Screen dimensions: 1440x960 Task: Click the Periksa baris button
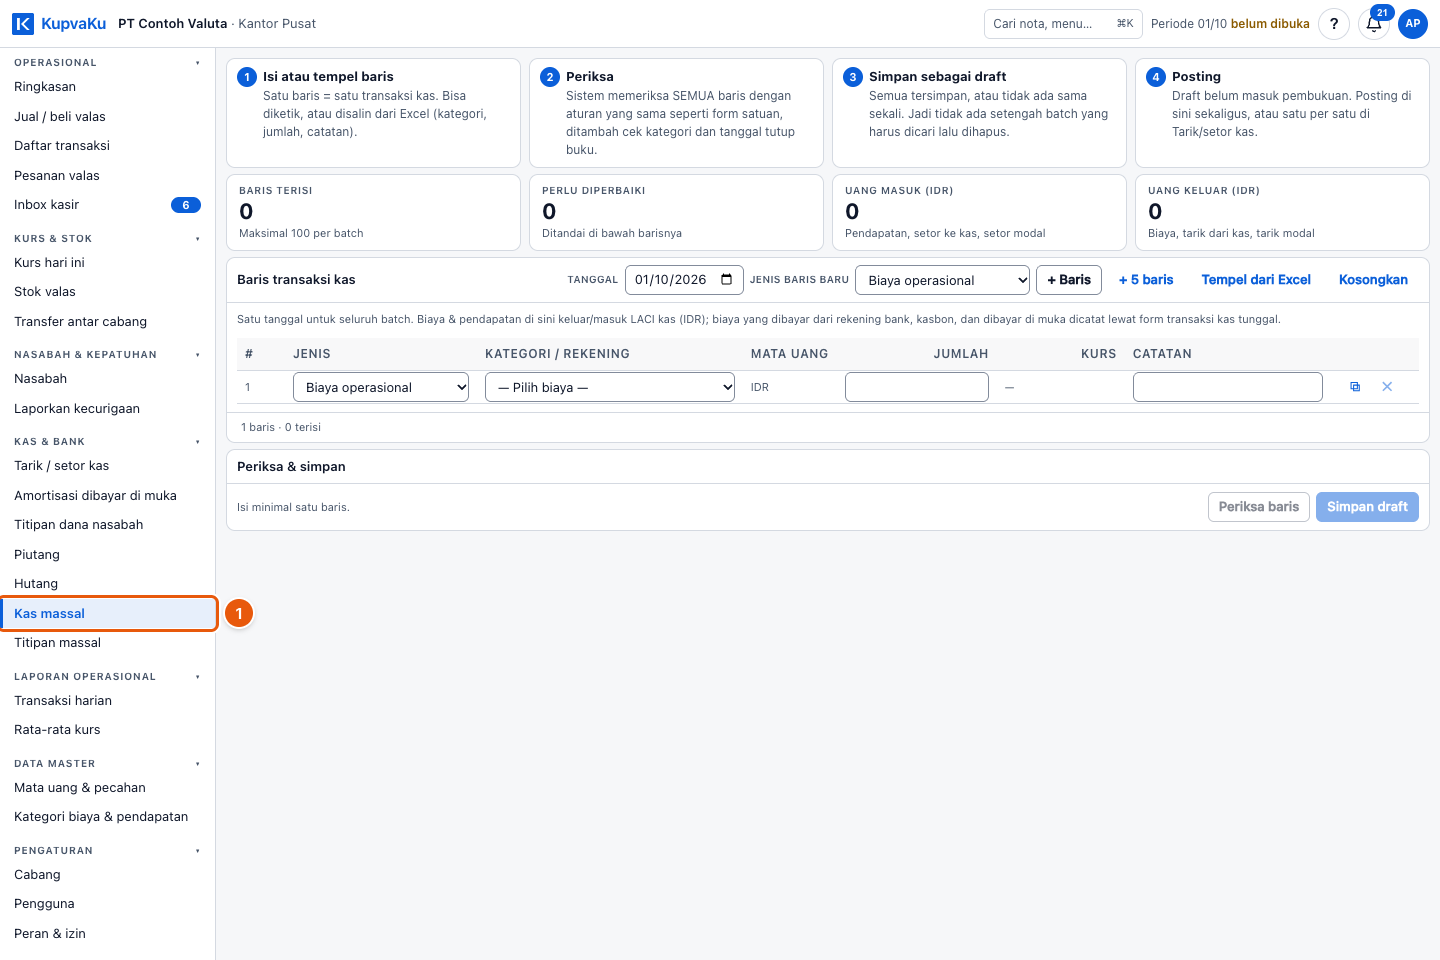click(x=1259, y=507)
